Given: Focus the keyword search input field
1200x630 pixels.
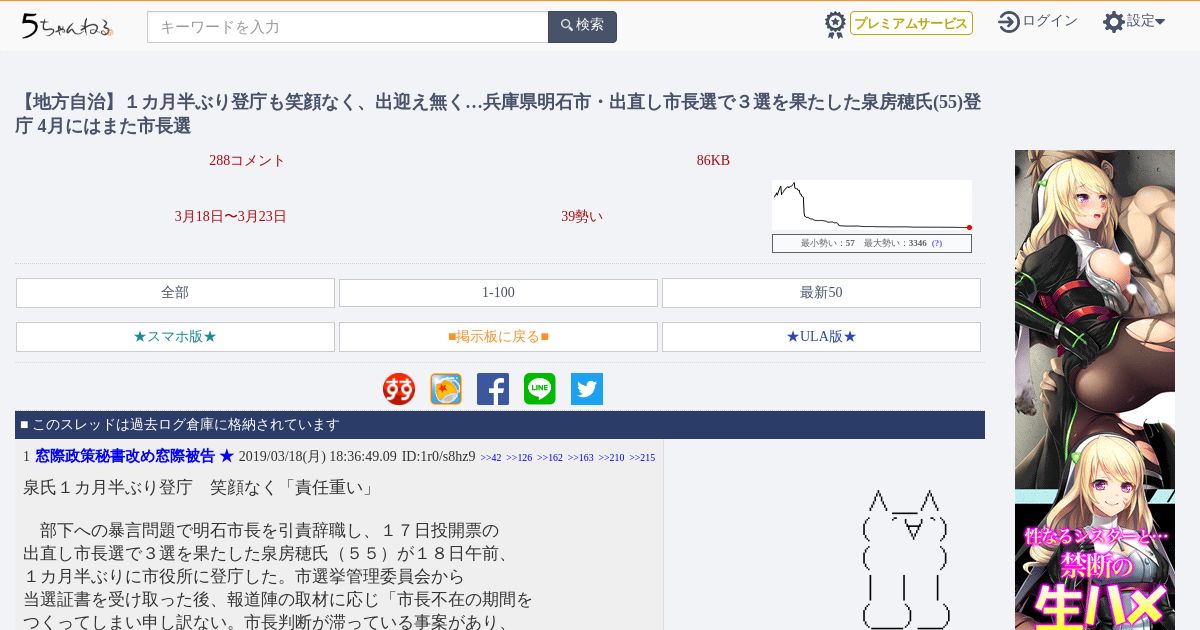Looking at the screenshot, I should [x=348, y=27].
